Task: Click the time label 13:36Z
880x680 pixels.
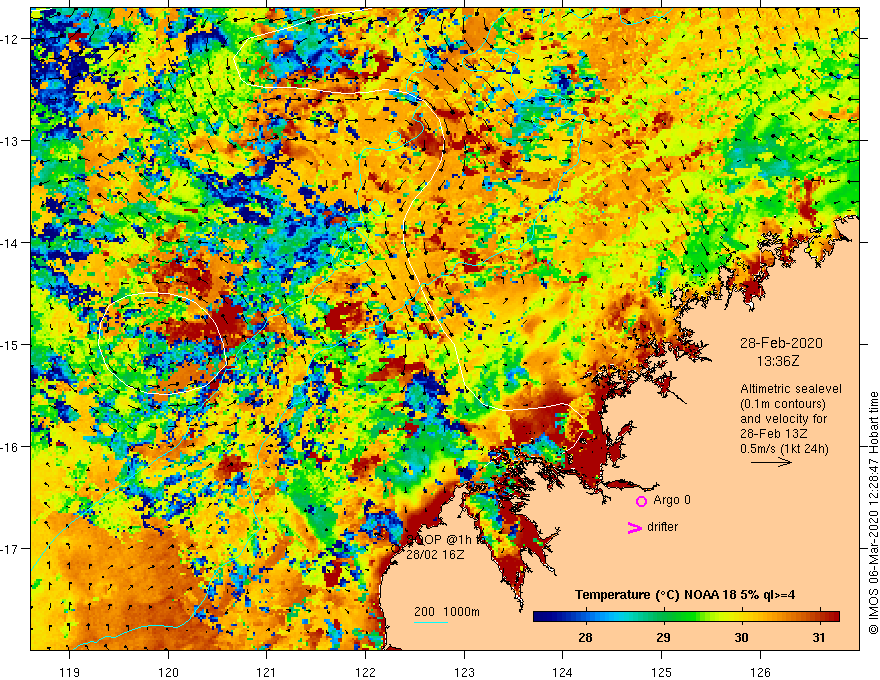Action: (x=778, y=361)
